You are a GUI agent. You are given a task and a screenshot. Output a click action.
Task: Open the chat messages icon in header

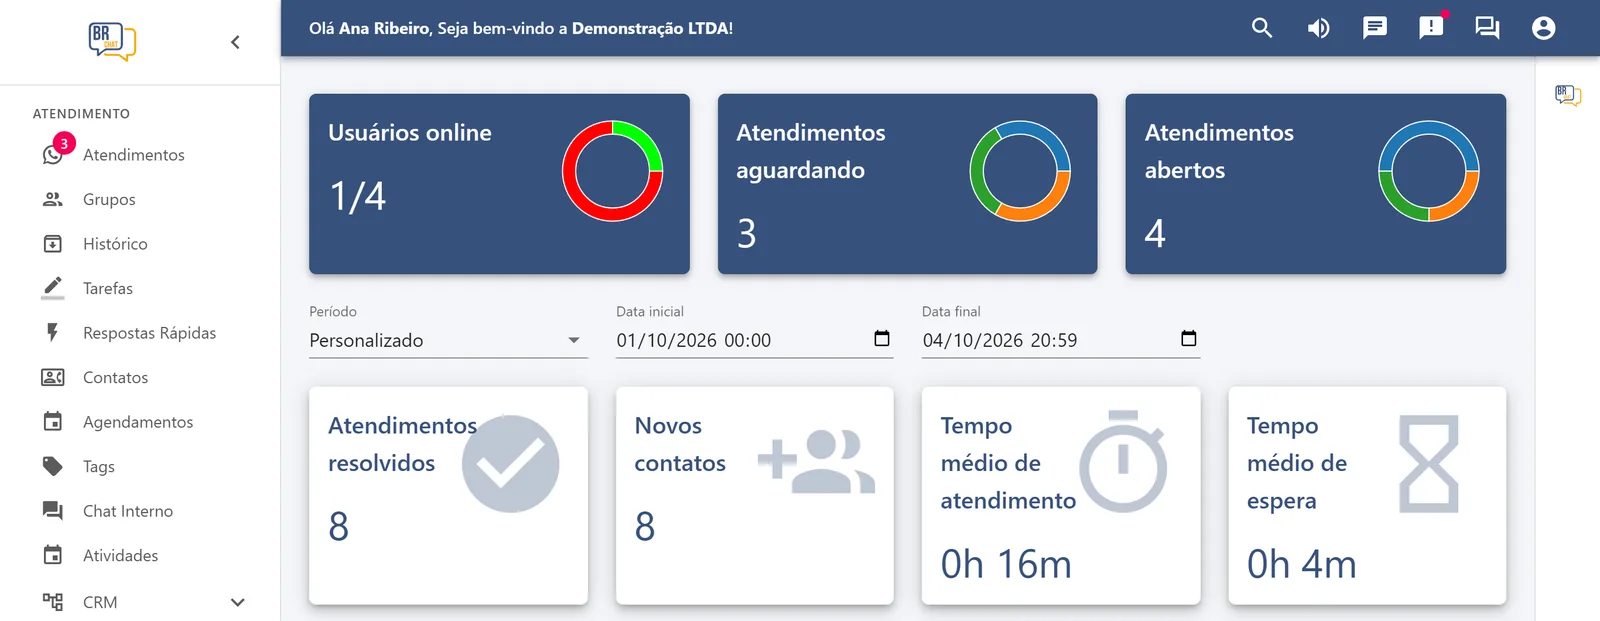[x=1375, y=28]
